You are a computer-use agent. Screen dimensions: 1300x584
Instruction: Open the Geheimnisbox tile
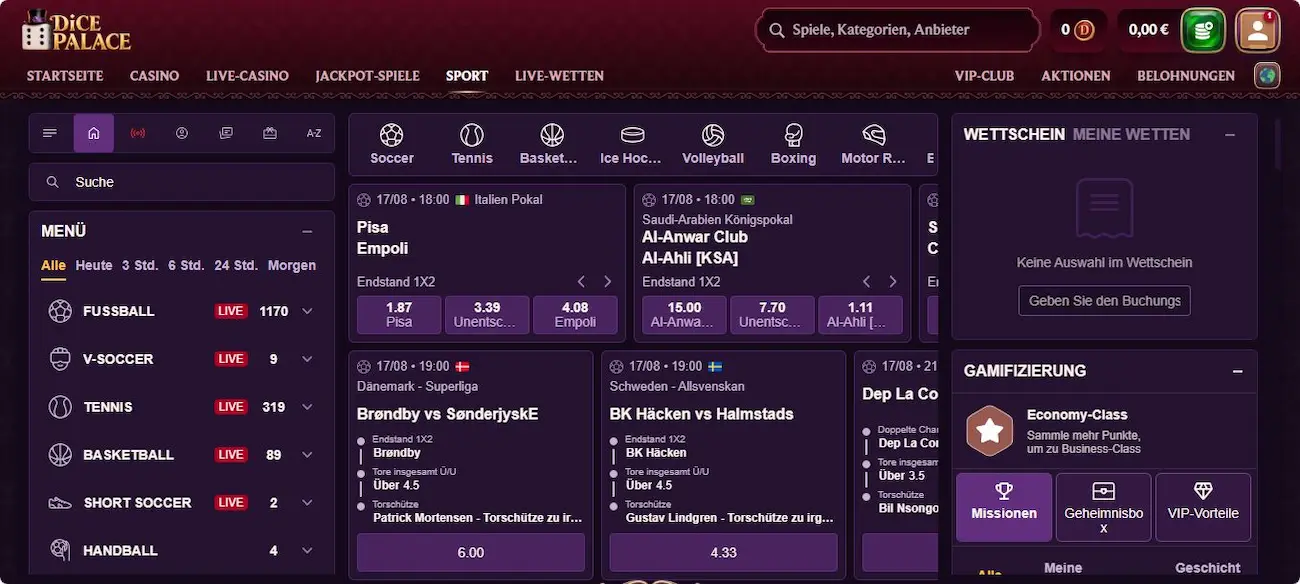1103,507
